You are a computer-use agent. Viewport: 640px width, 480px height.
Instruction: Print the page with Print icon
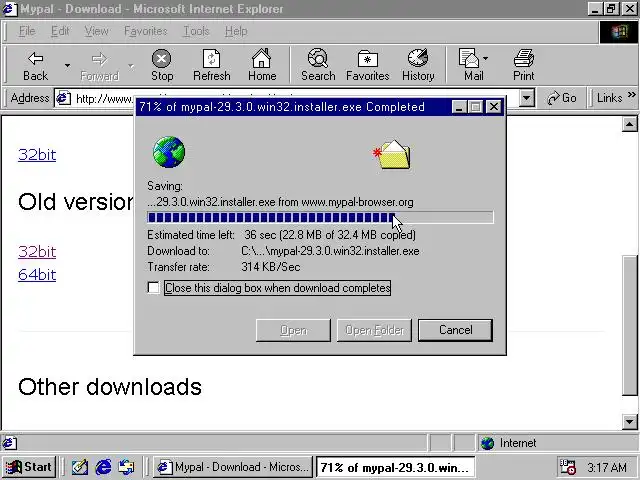pyautogui.click(x=524, y=65)
